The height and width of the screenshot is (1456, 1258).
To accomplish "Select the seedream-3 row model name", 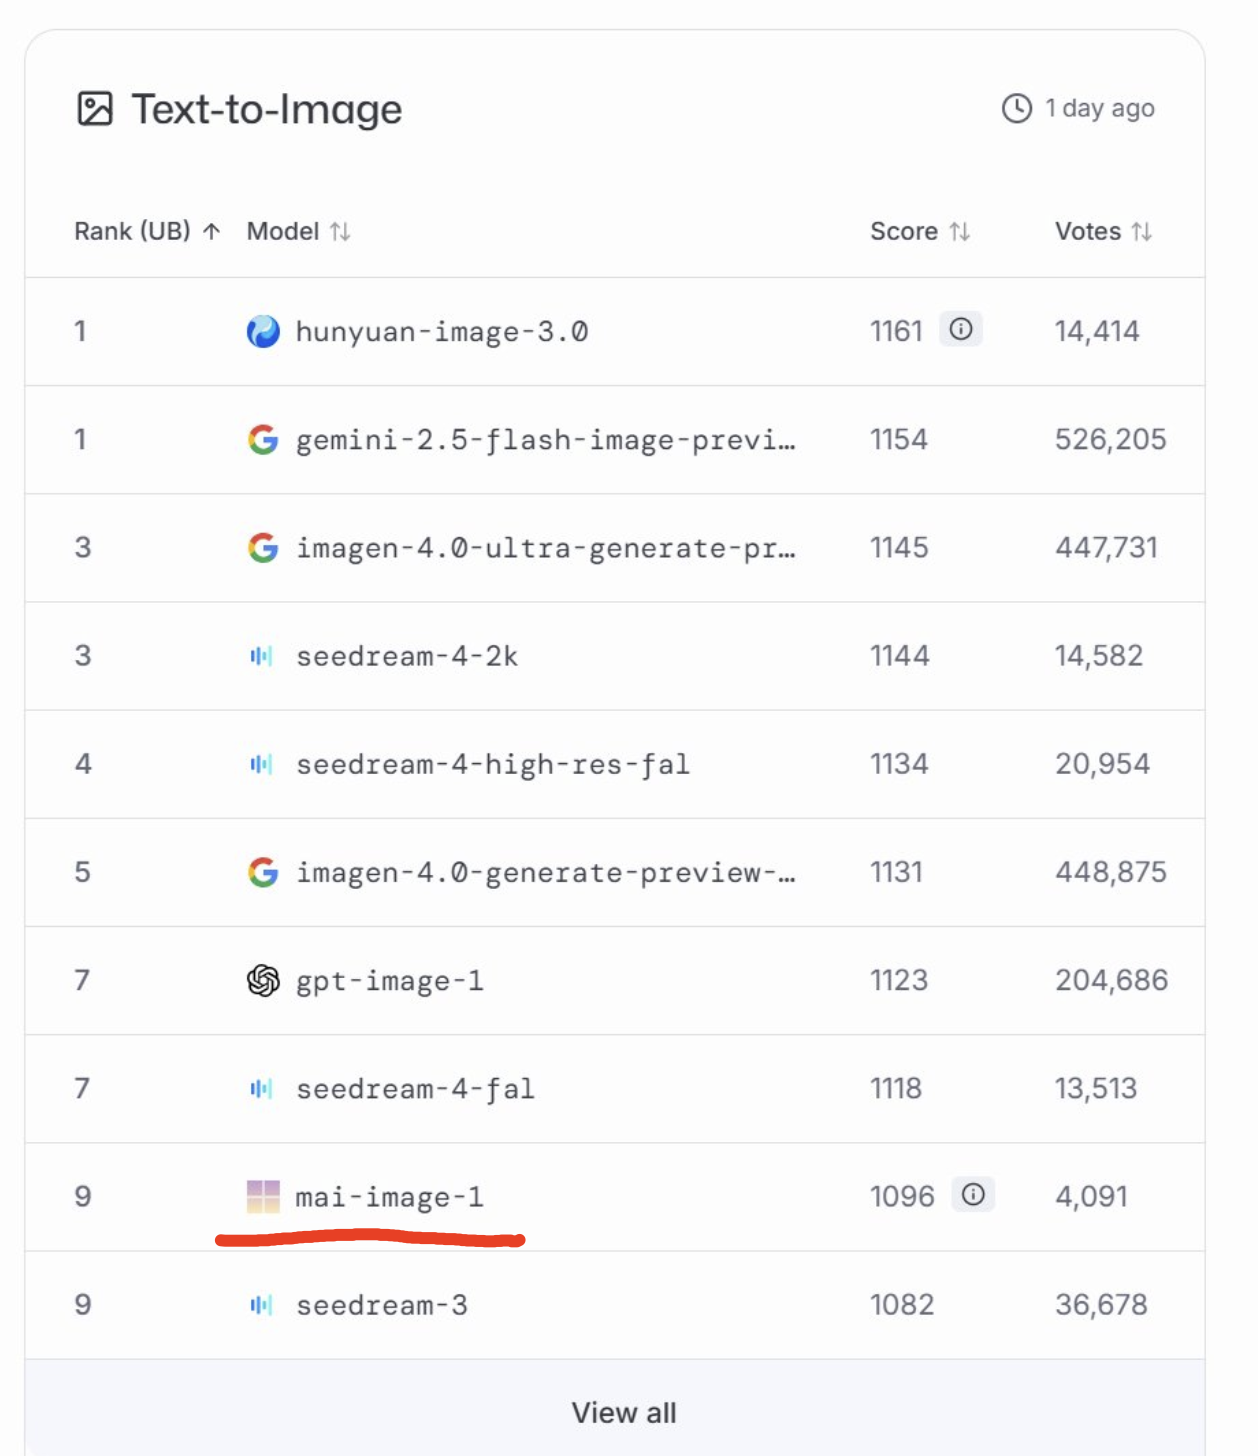I will click(381, 1305).
